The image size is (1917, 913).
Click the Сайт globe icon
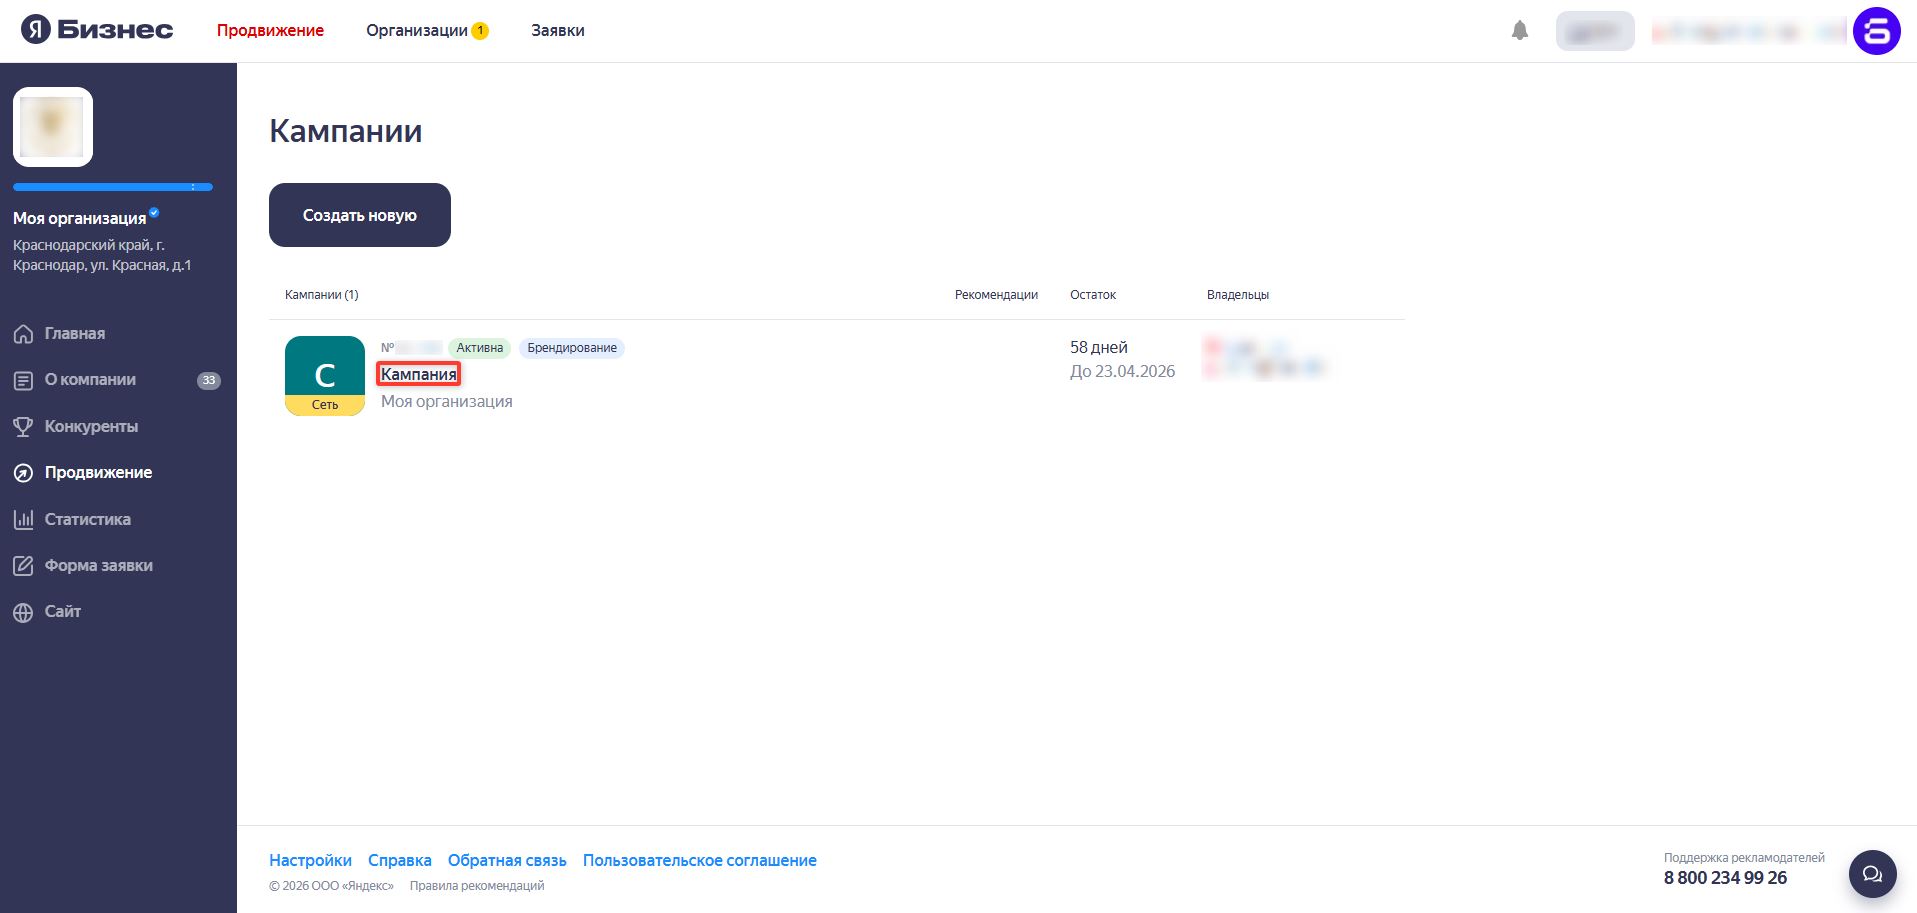[x=23, y=612]
